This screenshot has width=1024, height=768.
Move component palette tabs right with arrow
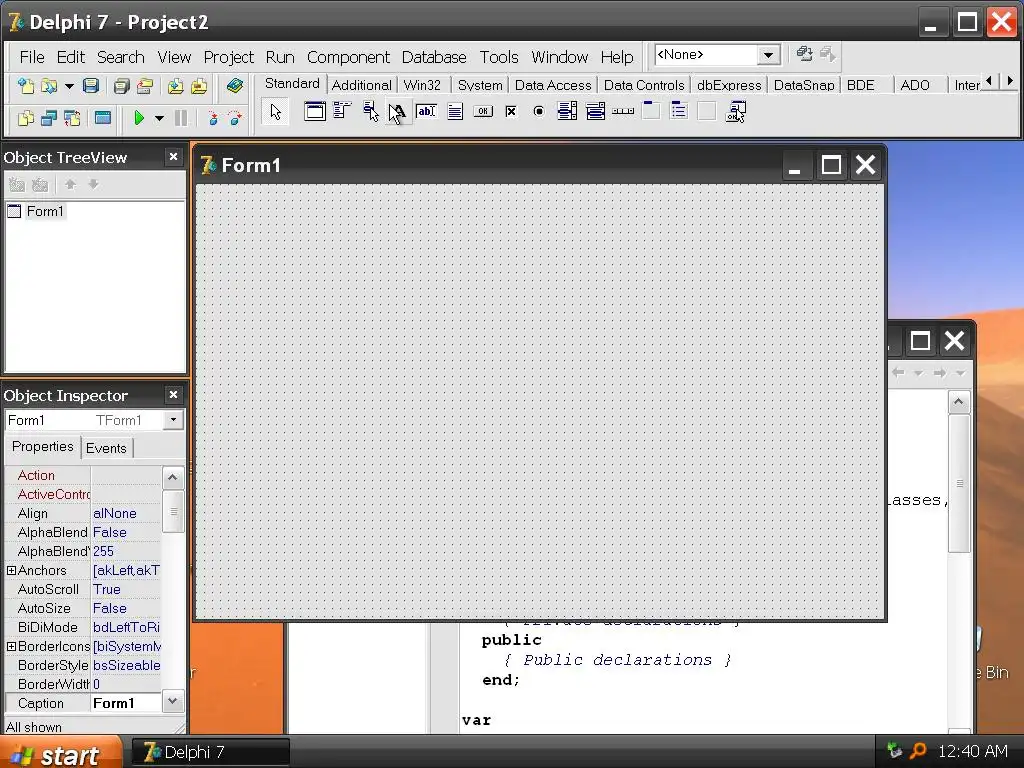pyautogui.click(x=1010, y=81)
